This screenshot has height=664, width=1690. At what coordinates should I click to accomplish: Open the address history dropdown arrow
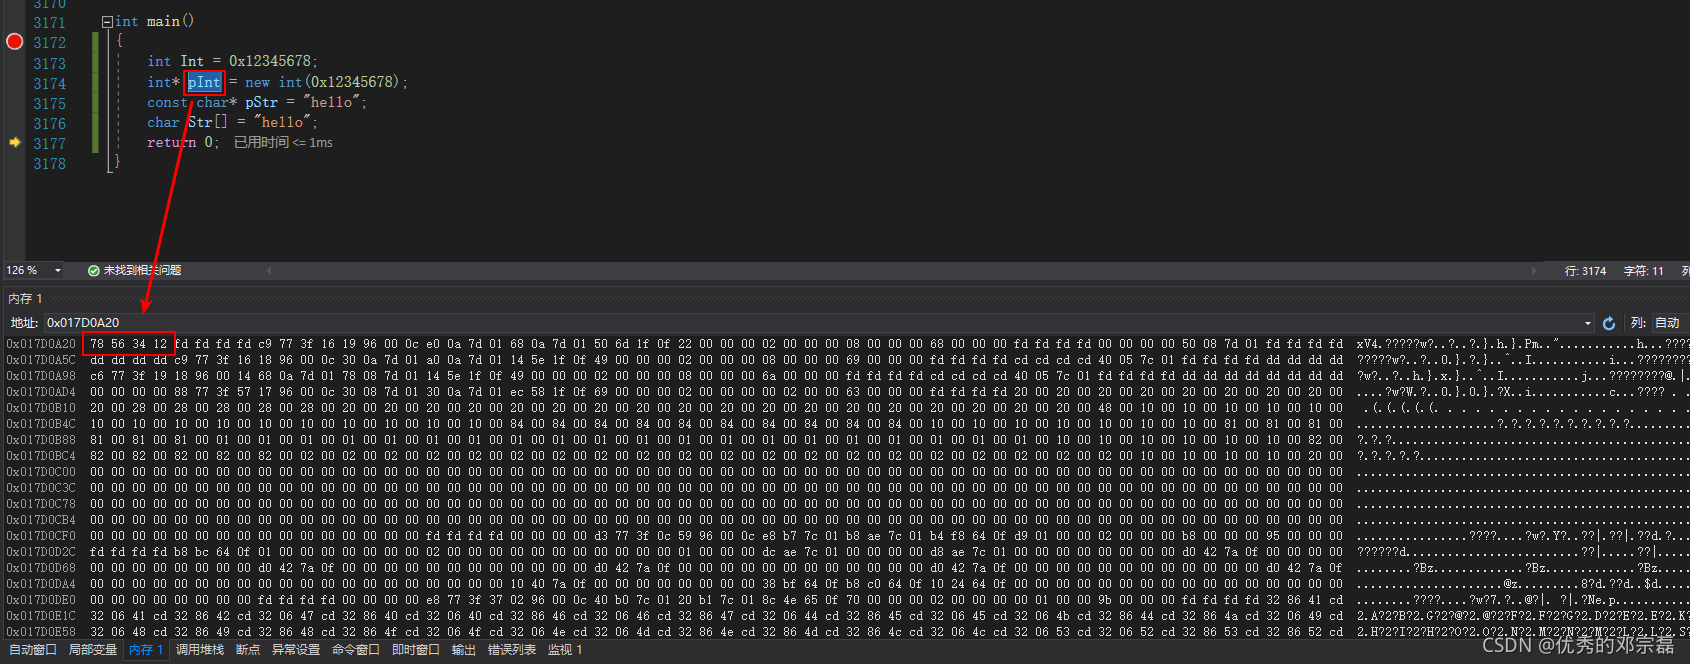[x=1587, y=323]
